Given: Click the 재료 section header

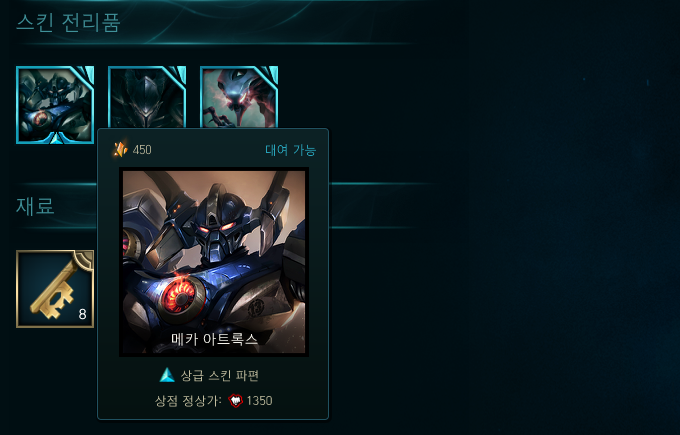Looking at the screenshot, I should (x=35, y=206).
